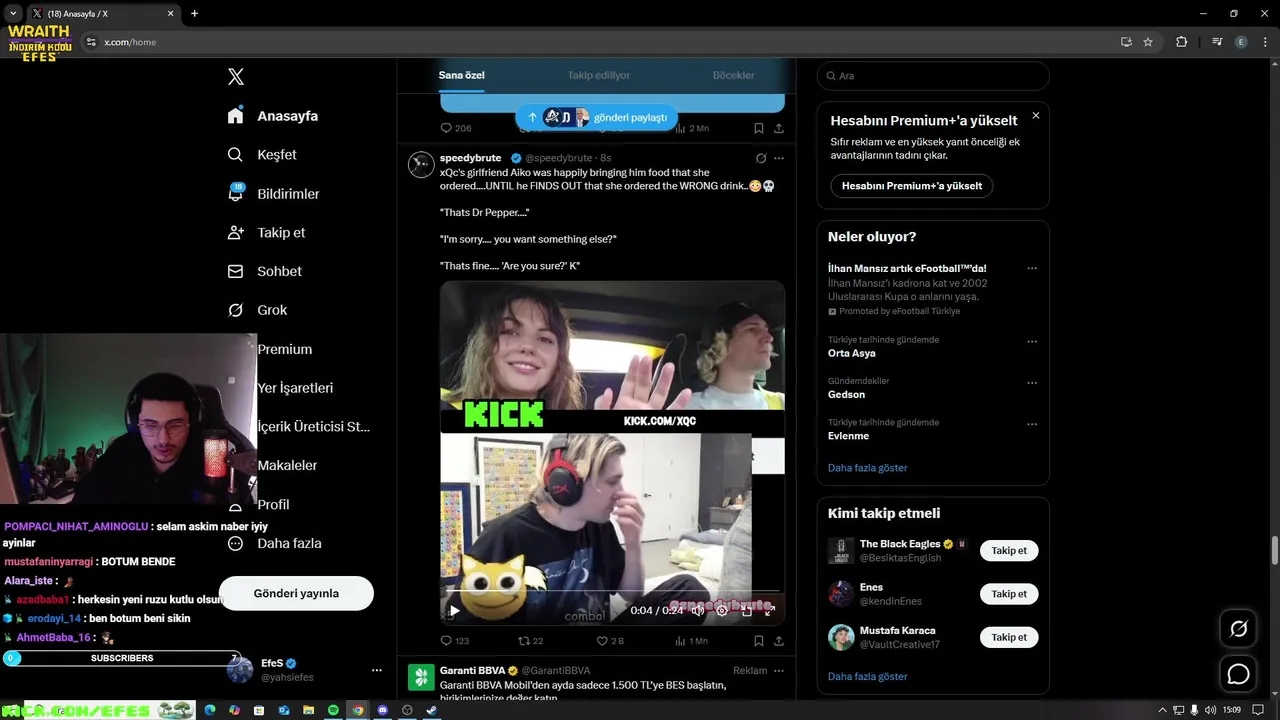
Task: Click Hesabını Premium+'a yükselt button
Action: click(911, 186)
